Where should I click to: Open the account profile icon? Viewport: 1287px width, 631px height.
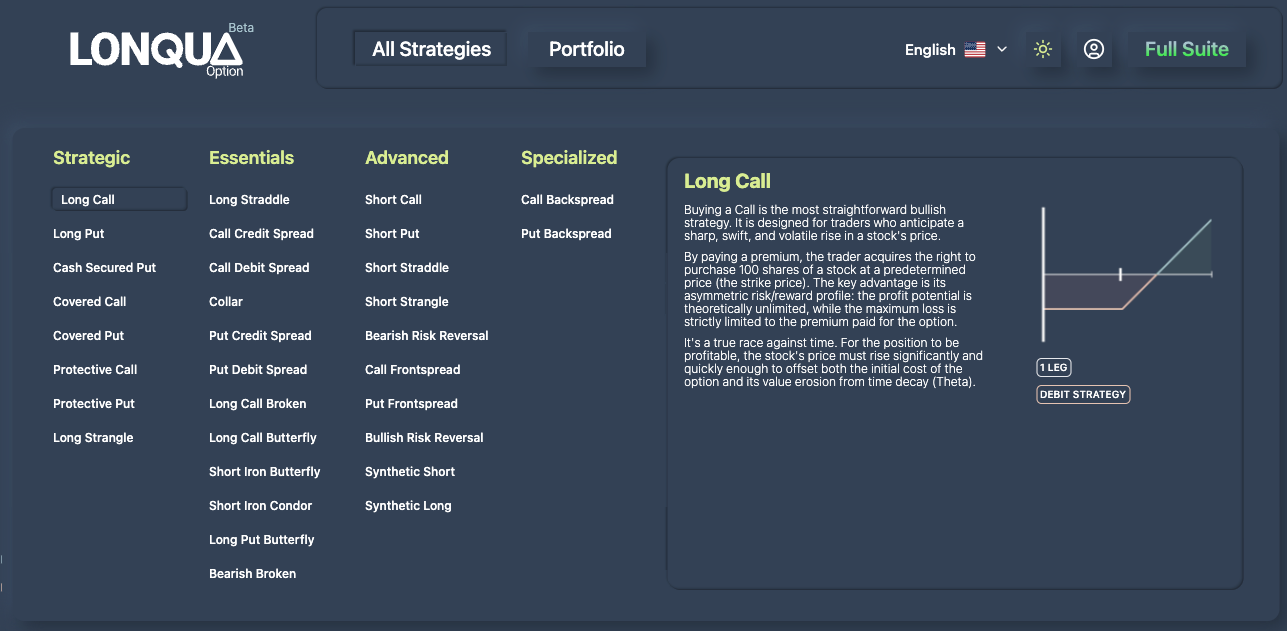[x=1094, y=48]
